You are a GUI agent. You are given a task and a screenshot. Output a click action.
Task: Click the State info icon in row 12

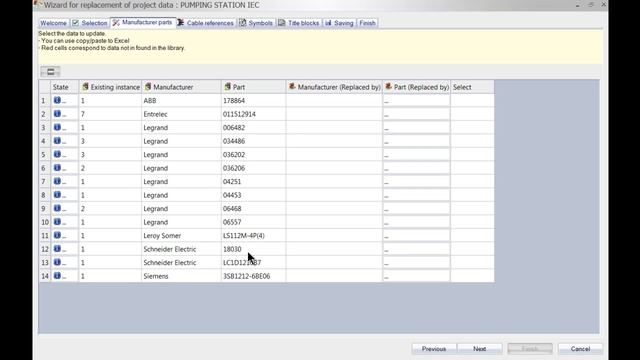click(x=57, y=248)
